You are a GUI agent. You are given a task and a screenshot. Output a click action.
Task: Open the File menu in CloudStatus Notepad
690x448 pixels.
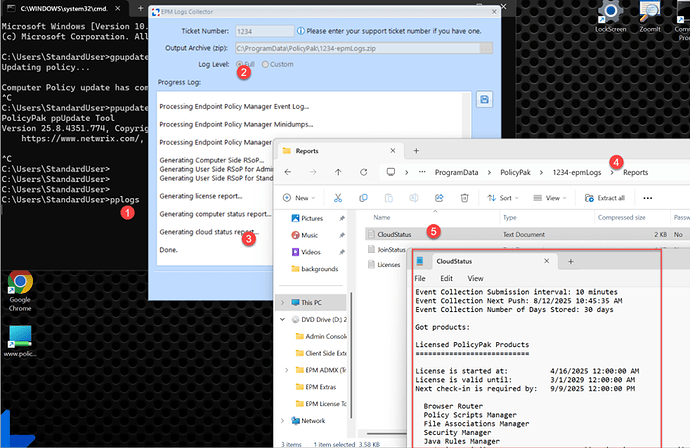420,279
